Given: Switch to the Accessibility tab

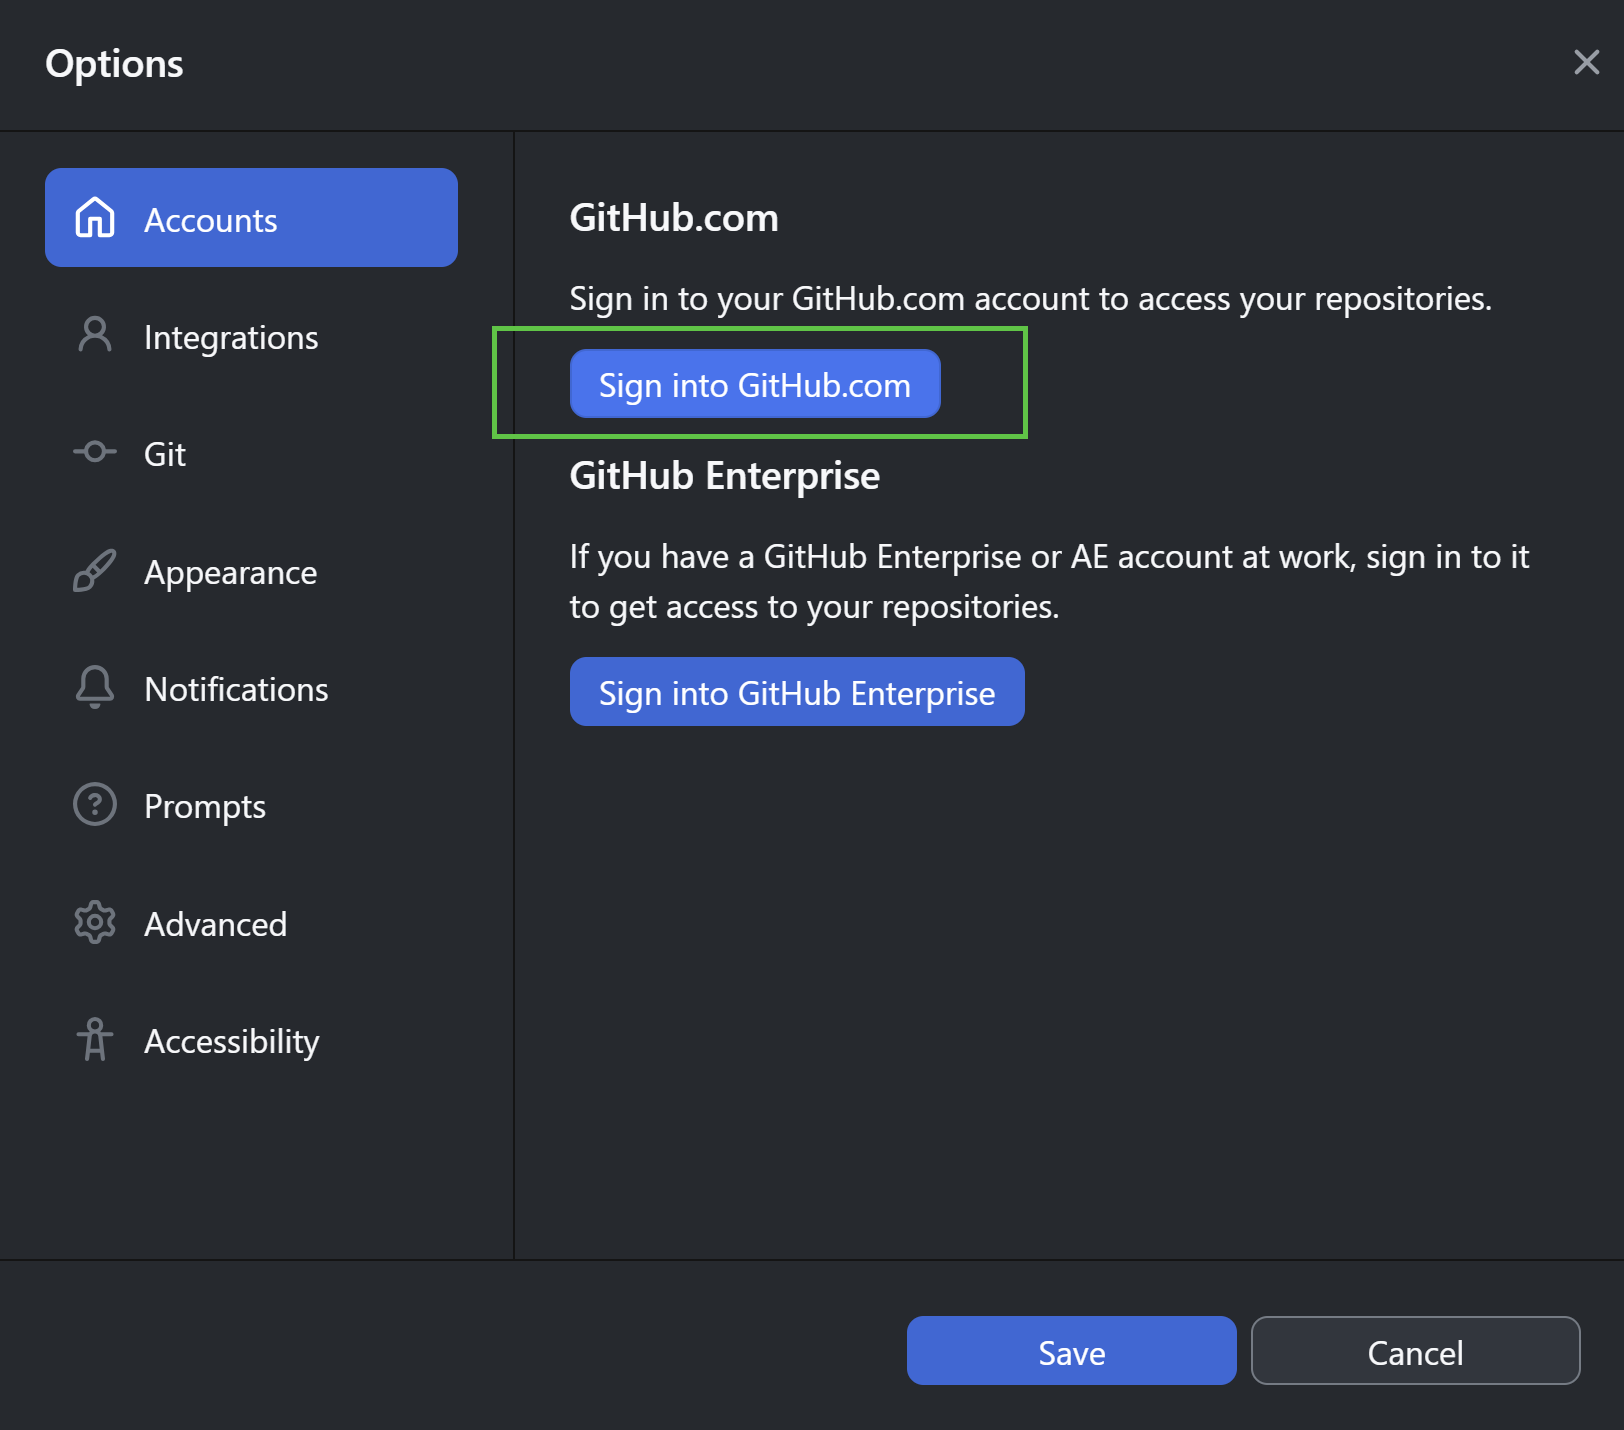Looking at the screenshot, I should coord(251,1041).
